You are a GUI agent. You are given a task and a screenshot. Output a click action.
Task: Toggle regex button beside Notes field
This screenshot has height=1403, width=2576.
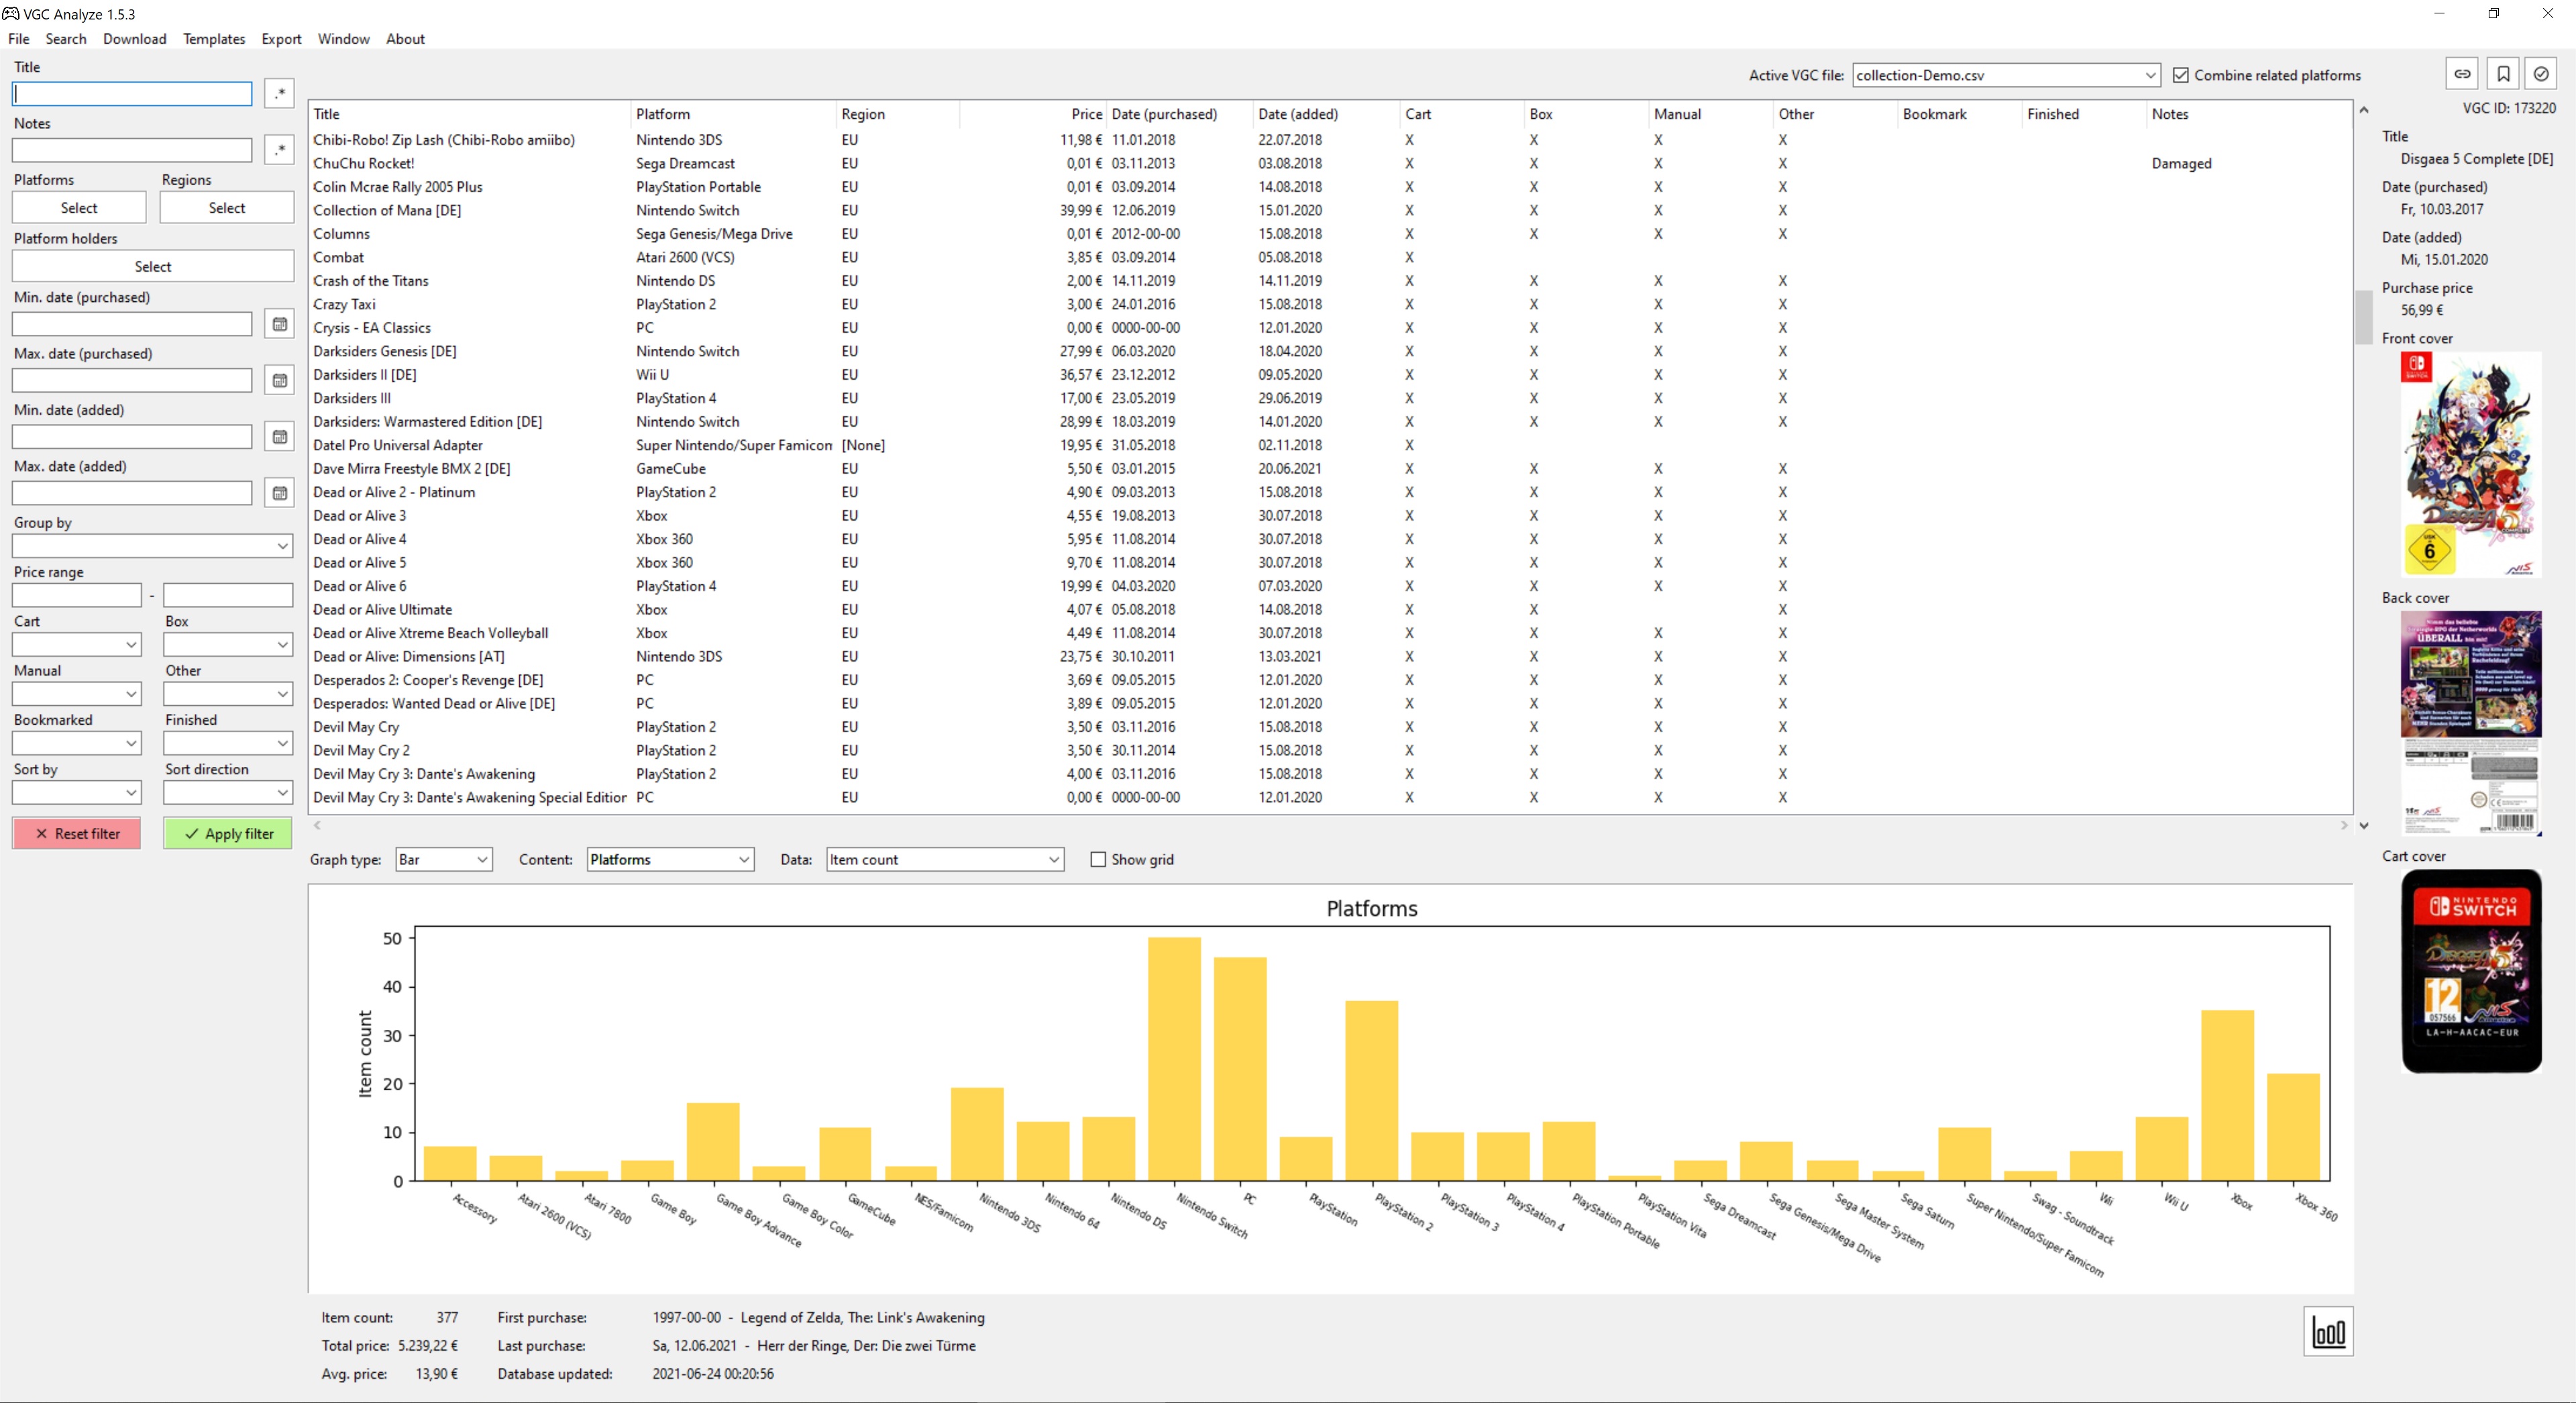280,150
